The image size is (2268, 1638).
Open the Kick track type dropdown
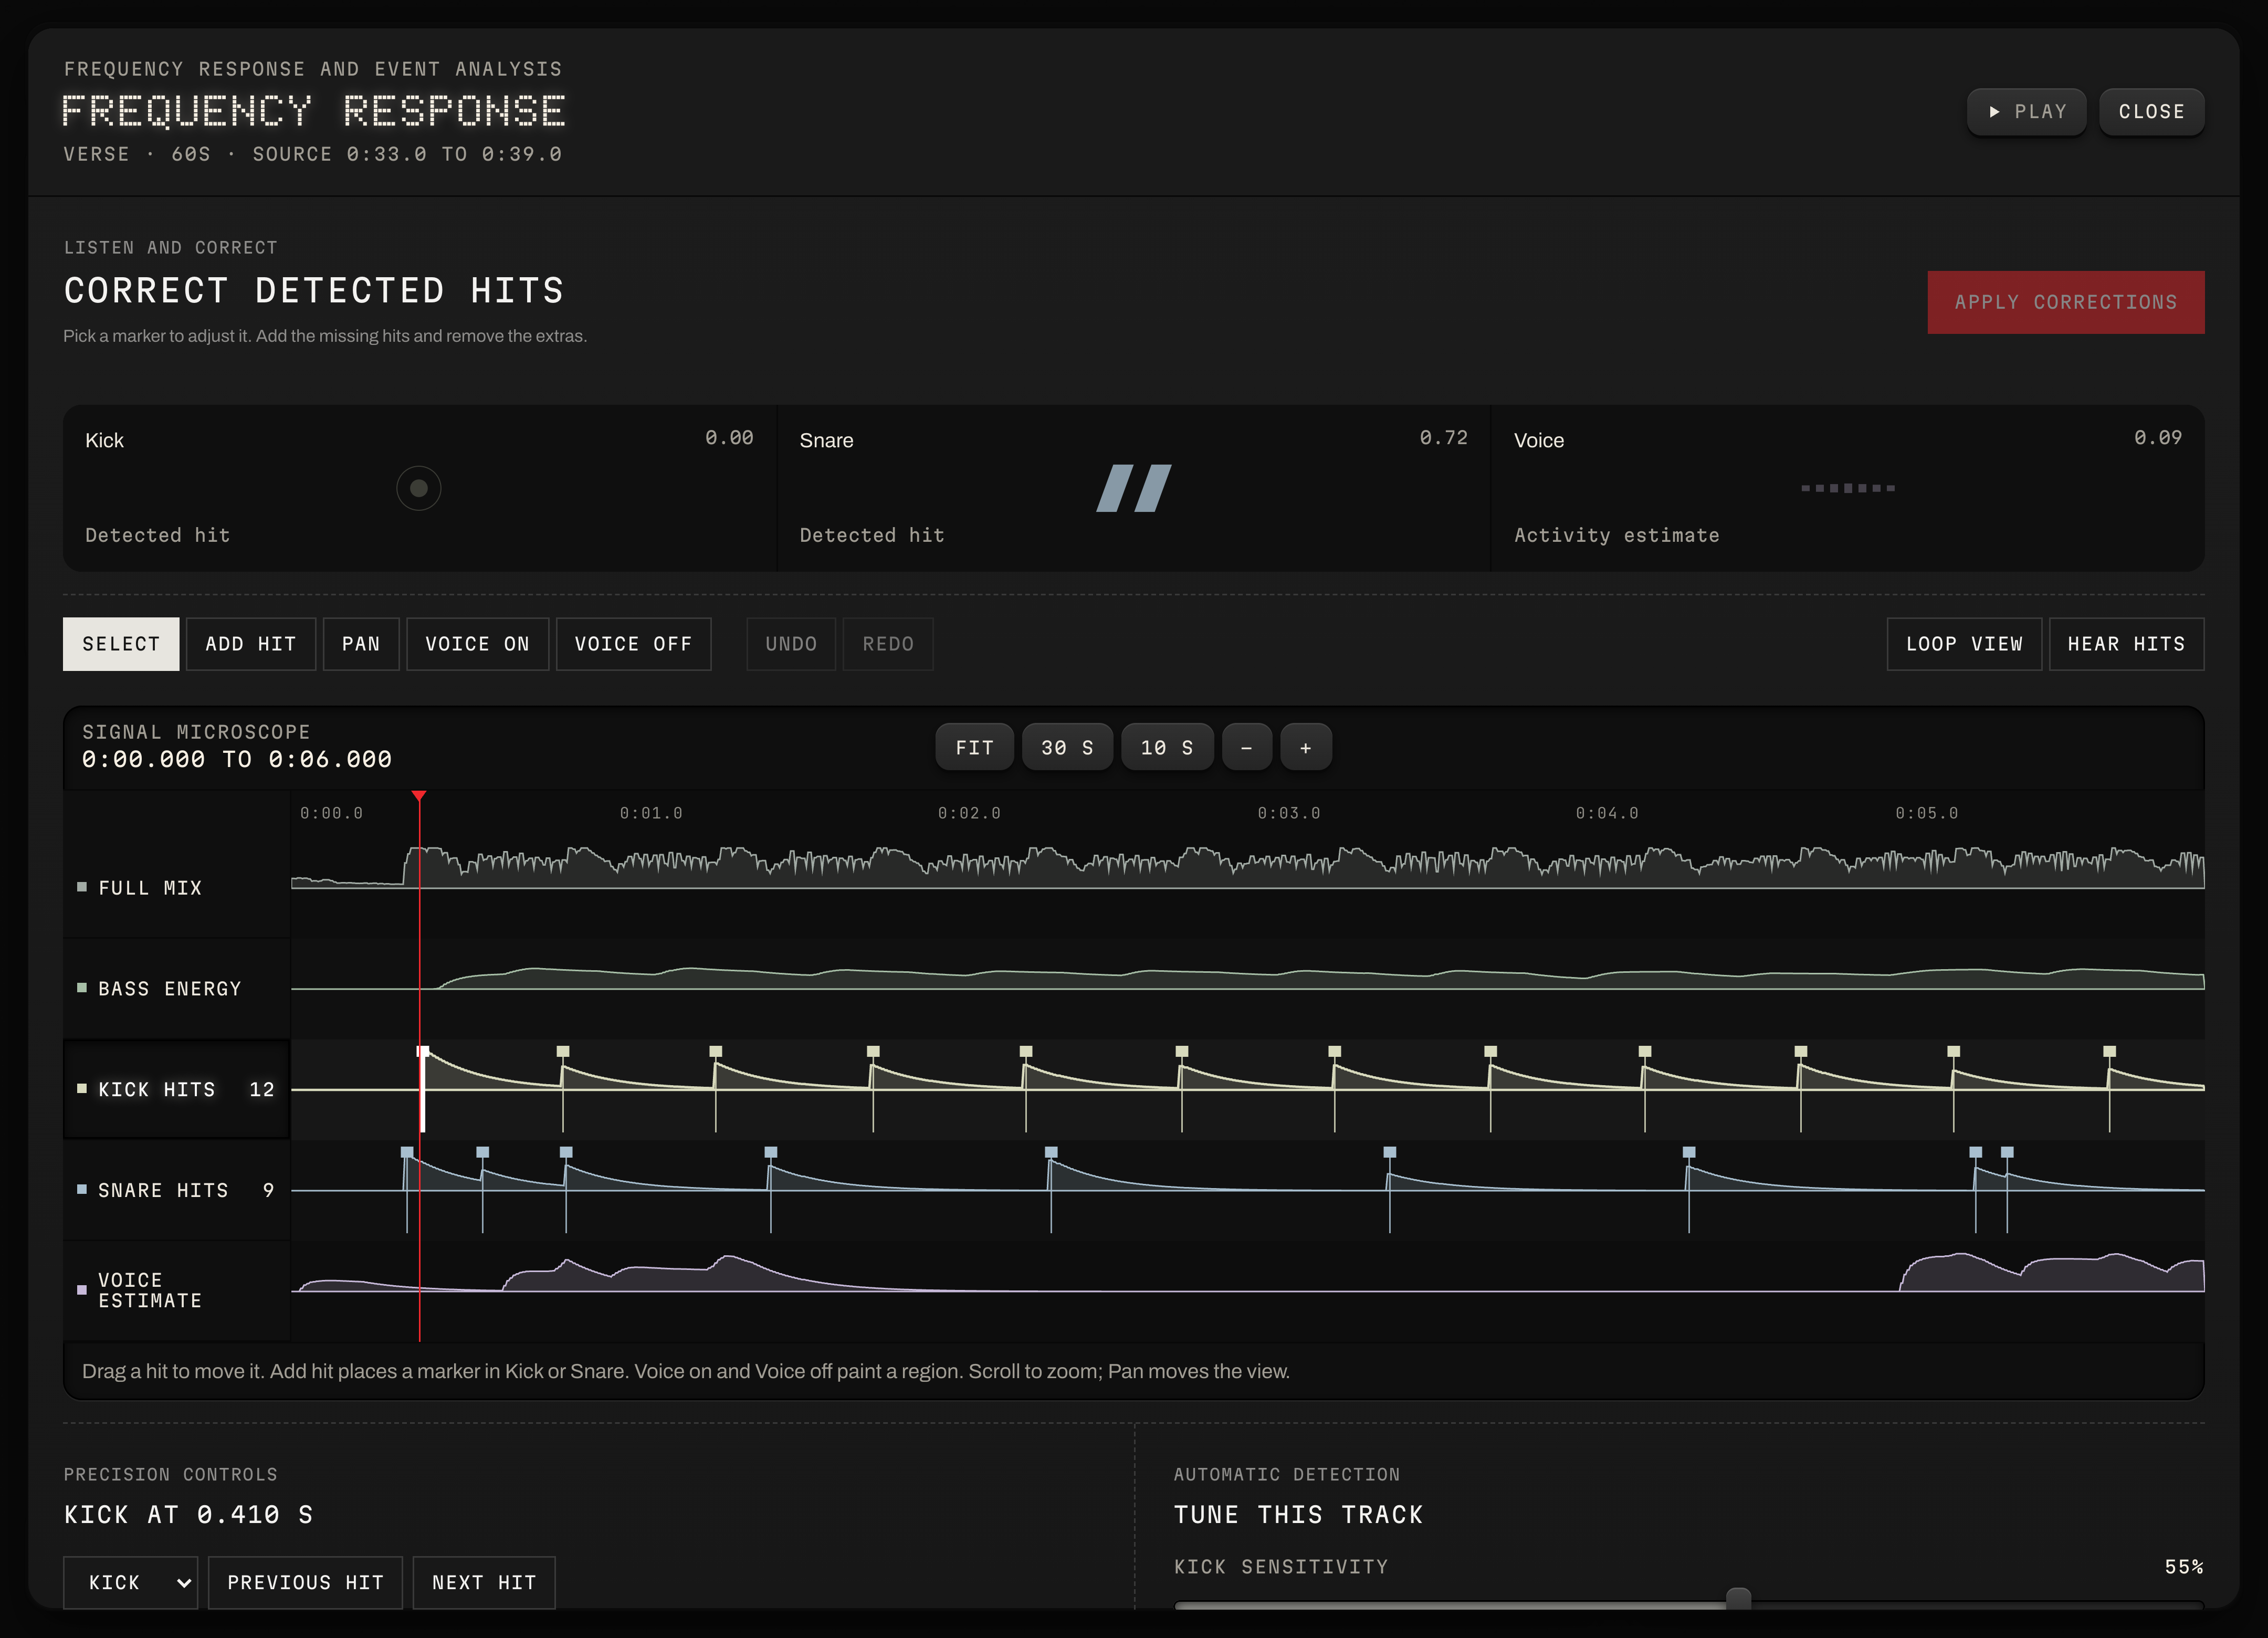click(130, 1583)
